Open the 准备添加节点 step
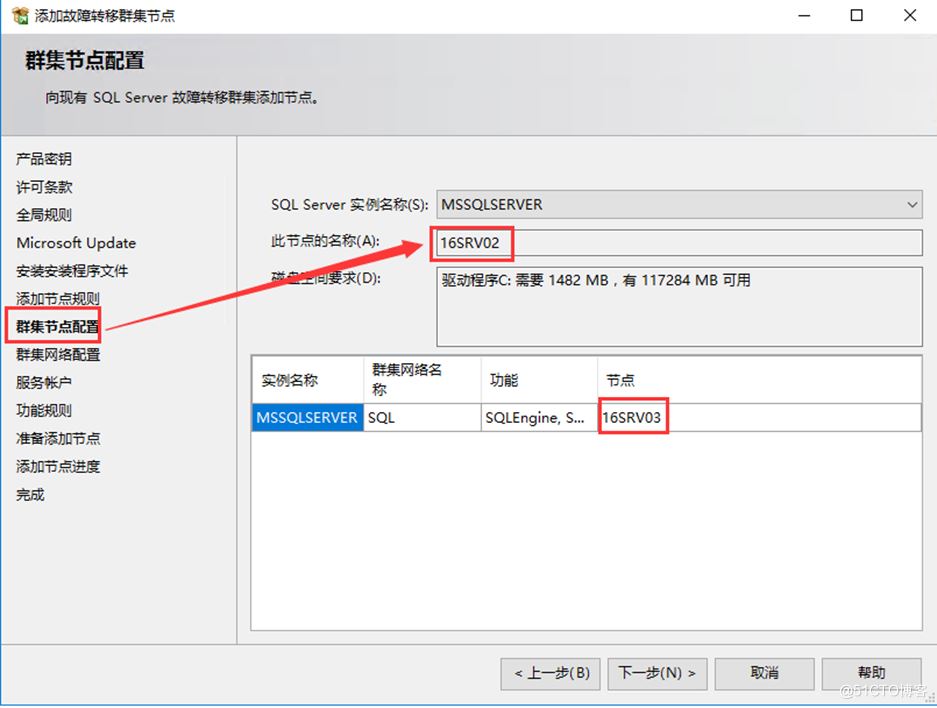937x708 pixels. click(54, 438)
